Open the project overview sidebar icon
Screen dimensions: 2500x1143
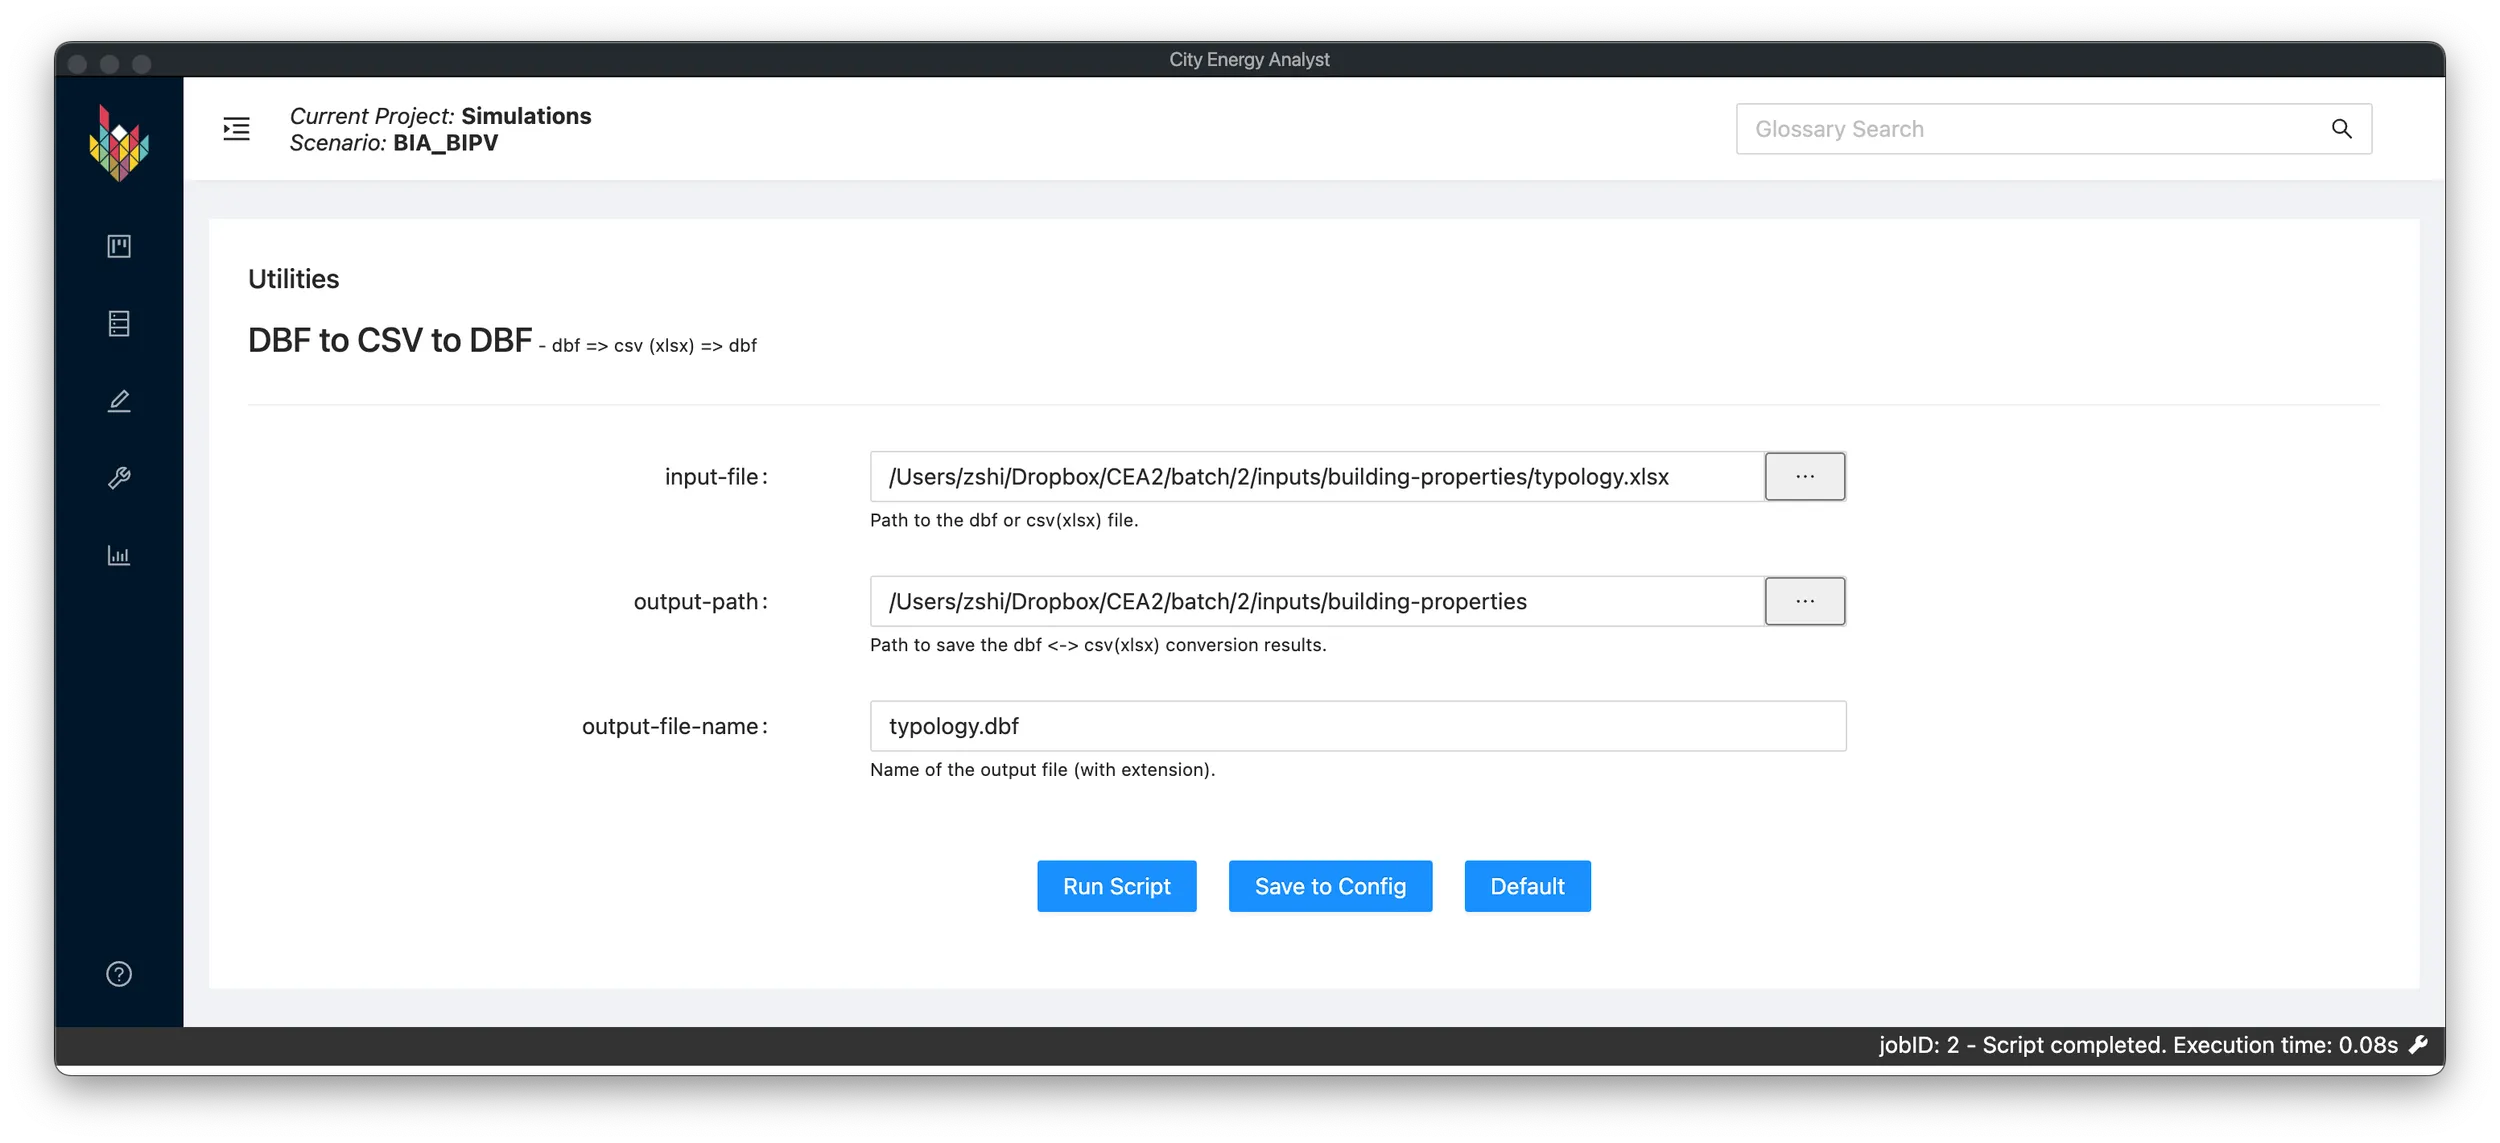click(119, 246)
